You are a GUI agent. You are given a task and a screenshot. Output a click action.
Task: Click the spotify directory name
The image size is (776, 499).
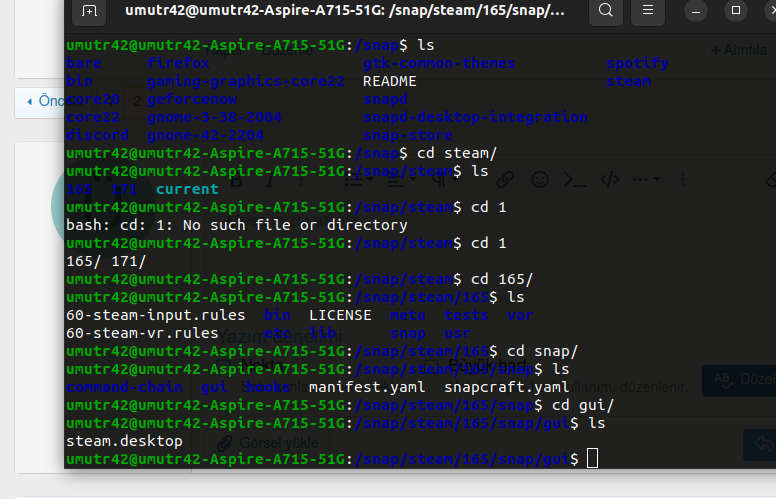tap(637, 63)
